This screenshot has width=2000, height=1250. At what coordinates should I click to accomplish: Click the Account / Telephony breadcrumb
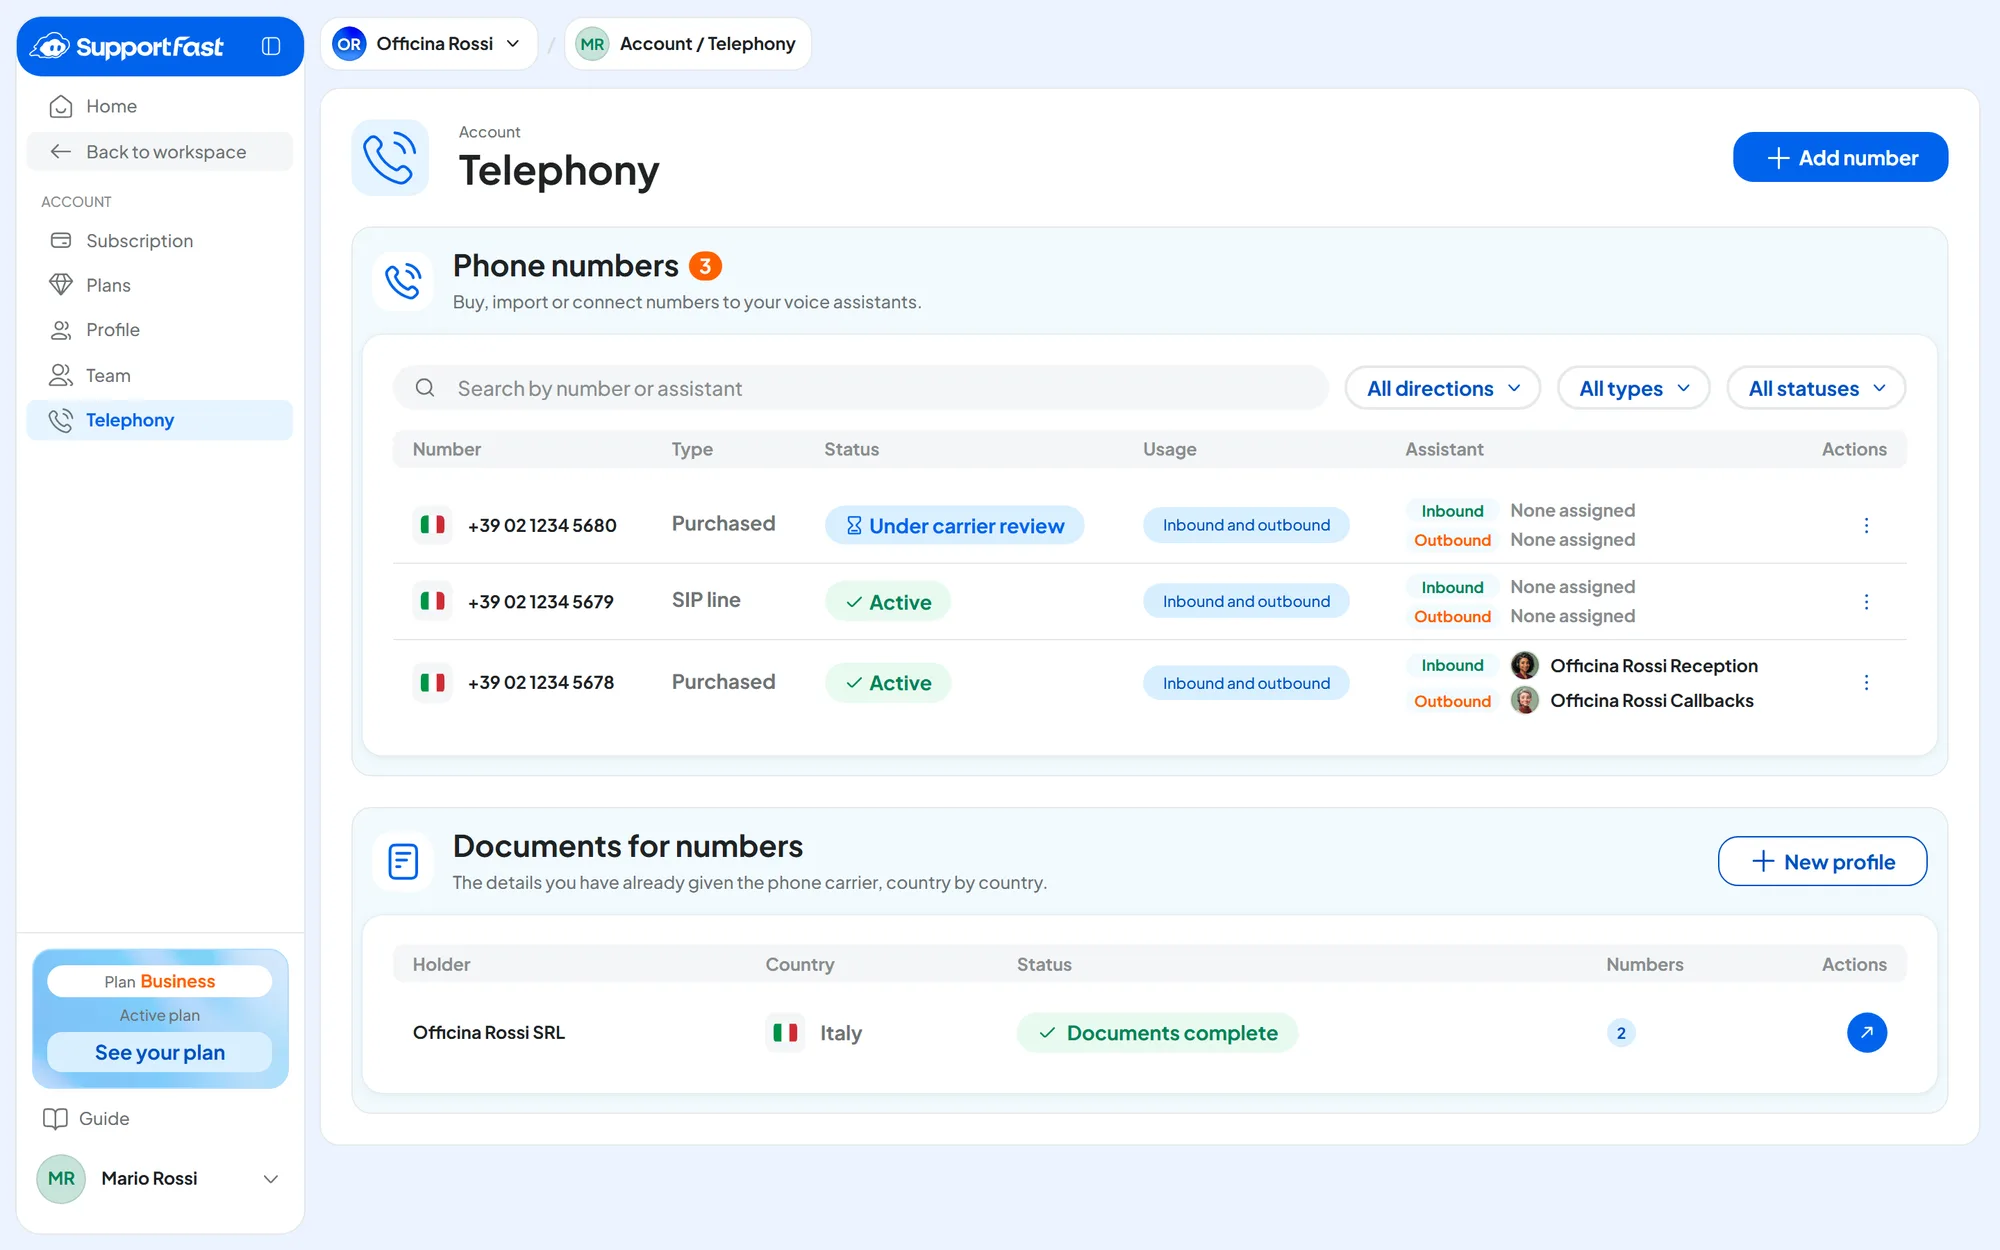(688, 44)
